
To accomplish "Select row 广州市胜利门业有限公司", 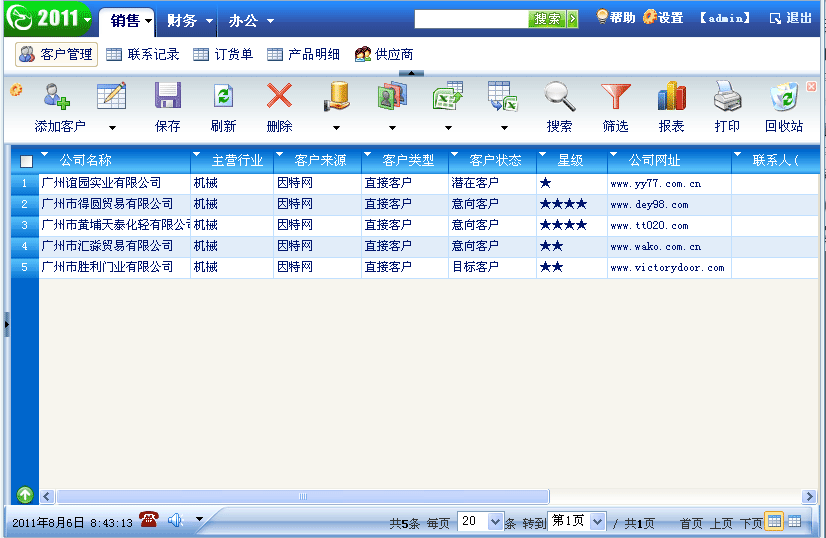I will 107,267.
